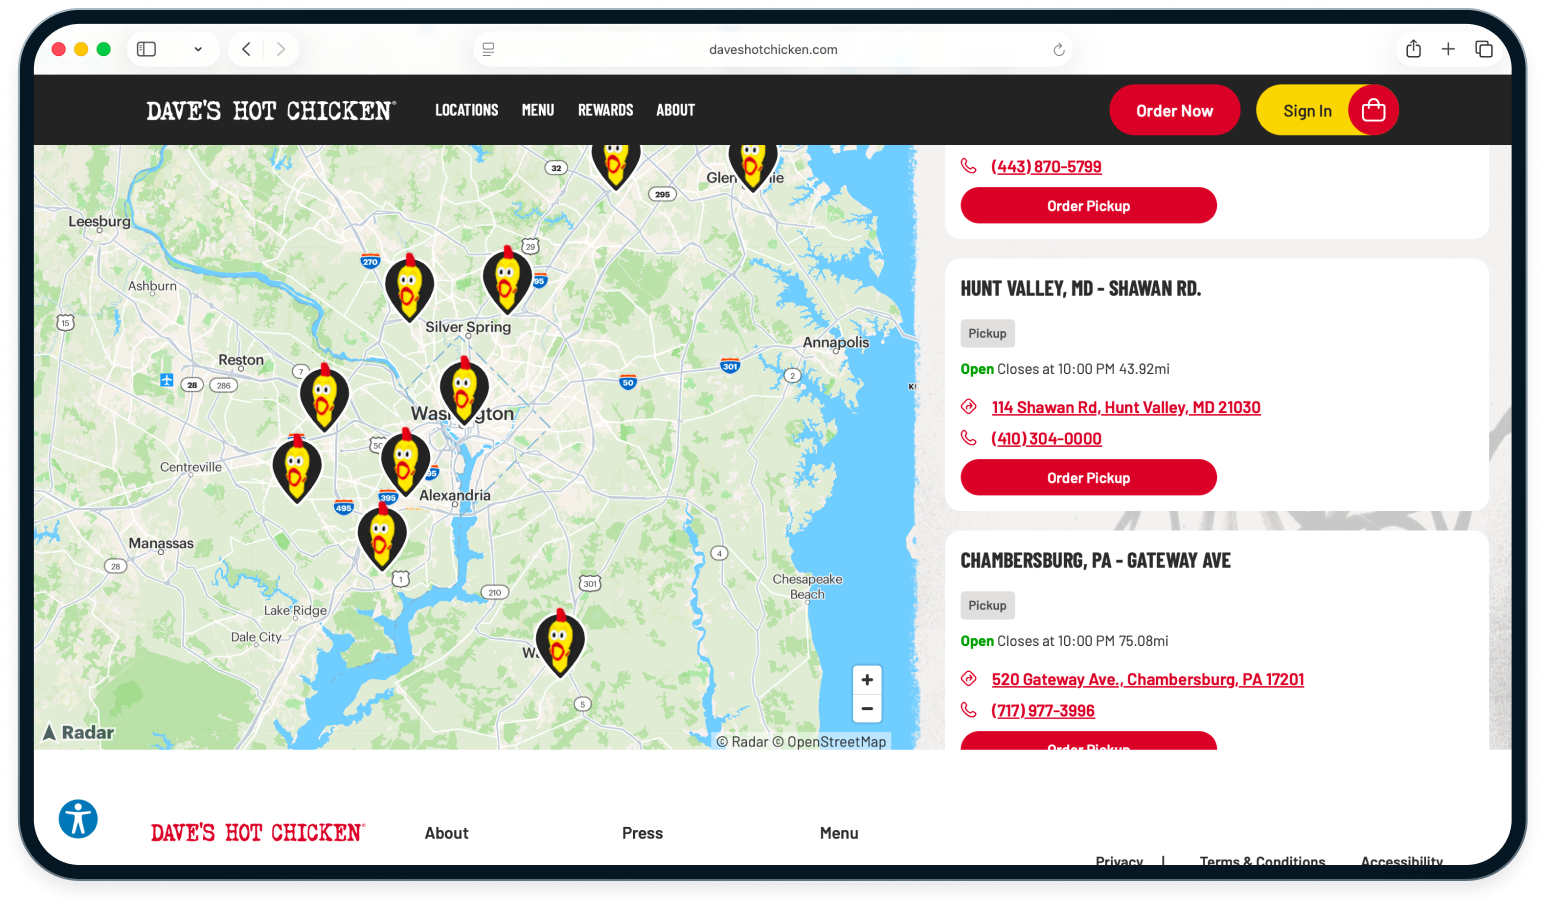Open the blue accessibility widget
The width and height of the screenshot is (1546, 909).
pos(78,819)
